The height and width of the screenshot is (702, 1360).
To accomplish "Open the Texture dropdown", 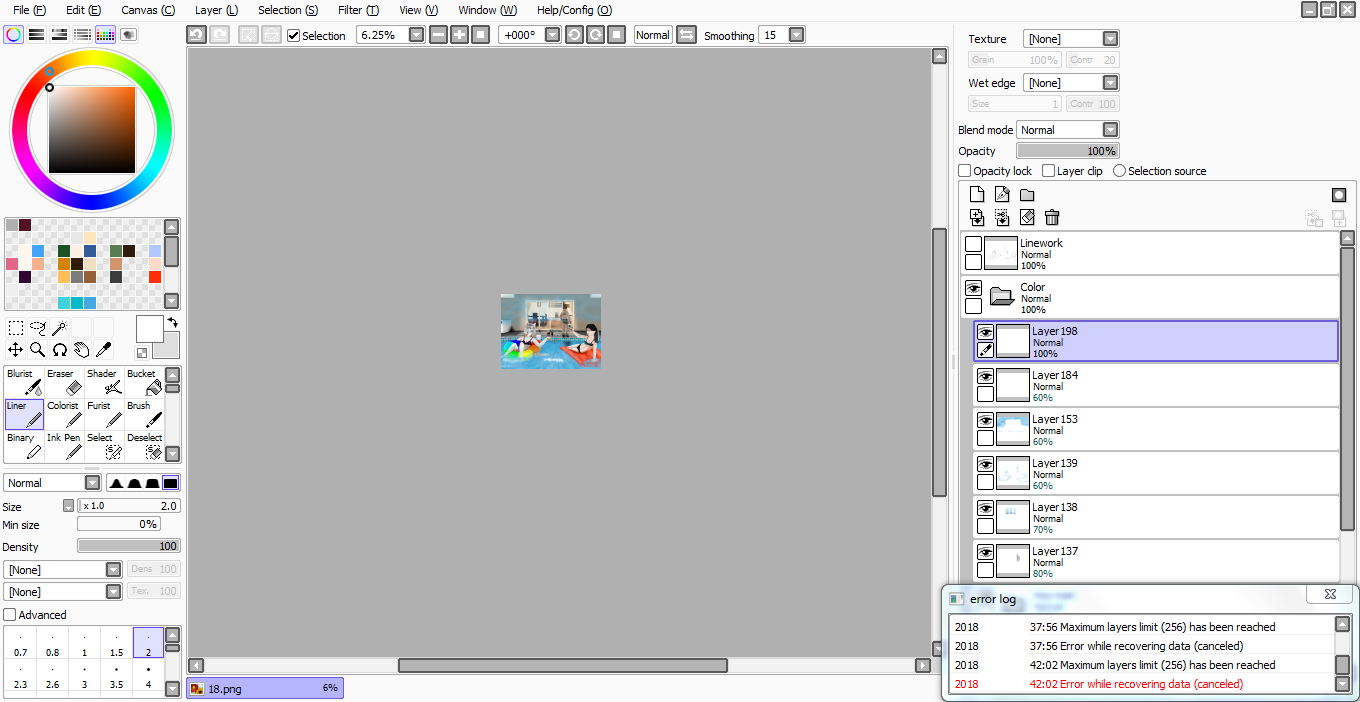I will pyautogui.click(x=1110, y=39).
